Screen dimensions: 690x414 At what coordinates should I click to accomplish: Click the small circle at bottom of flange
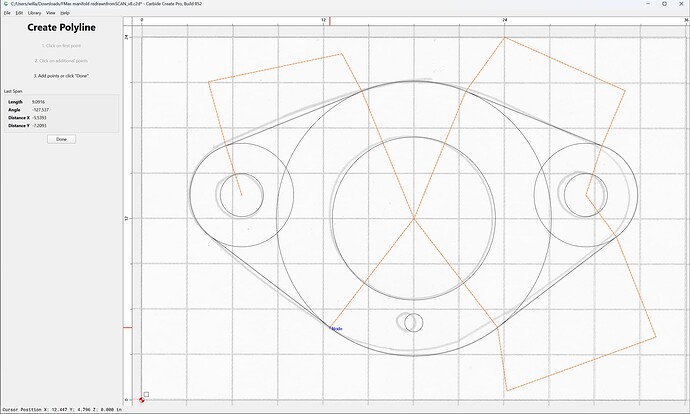coord(414,322)
